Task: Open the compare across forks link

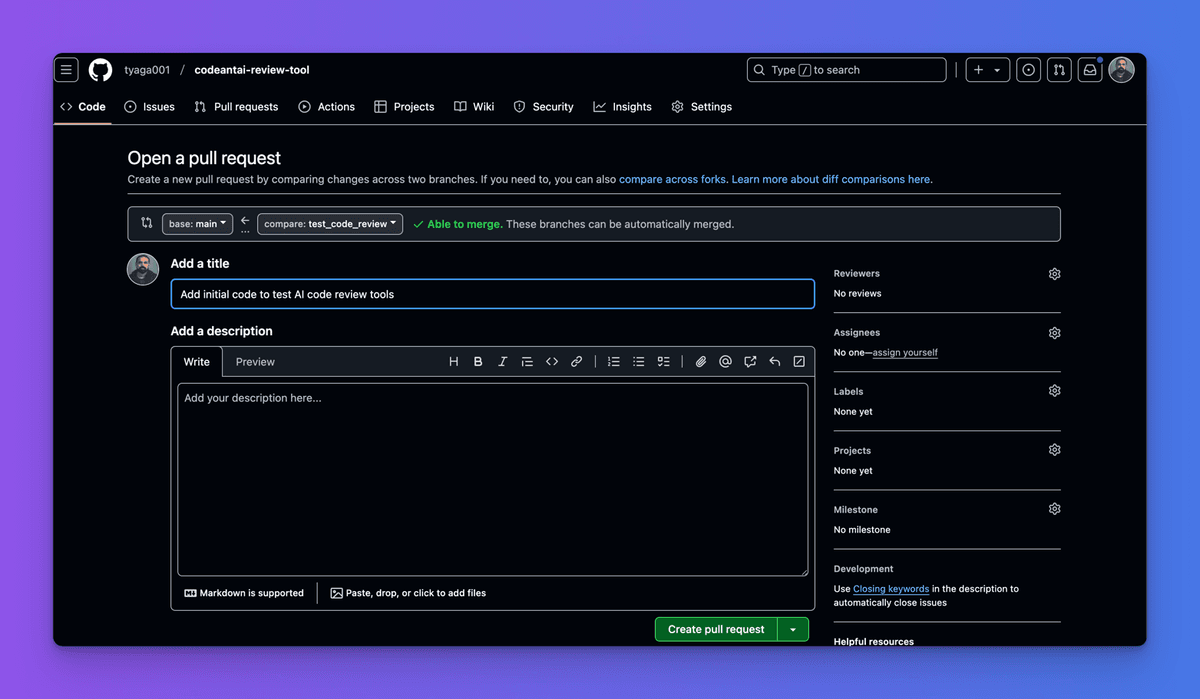Action: point(672,179)
